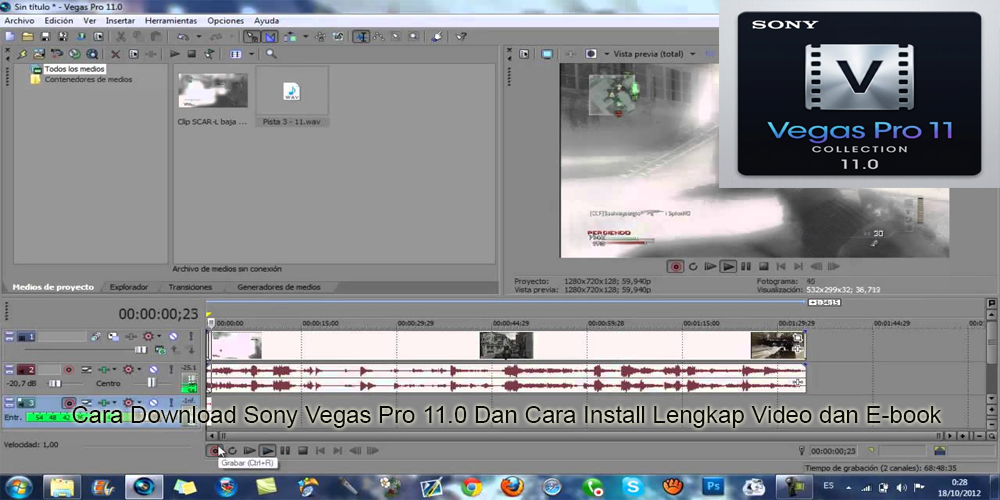Open Automation Settings on audio track 2
Image resolution: width=1000 pixels, height=500 pixels.
coord(127,369)
